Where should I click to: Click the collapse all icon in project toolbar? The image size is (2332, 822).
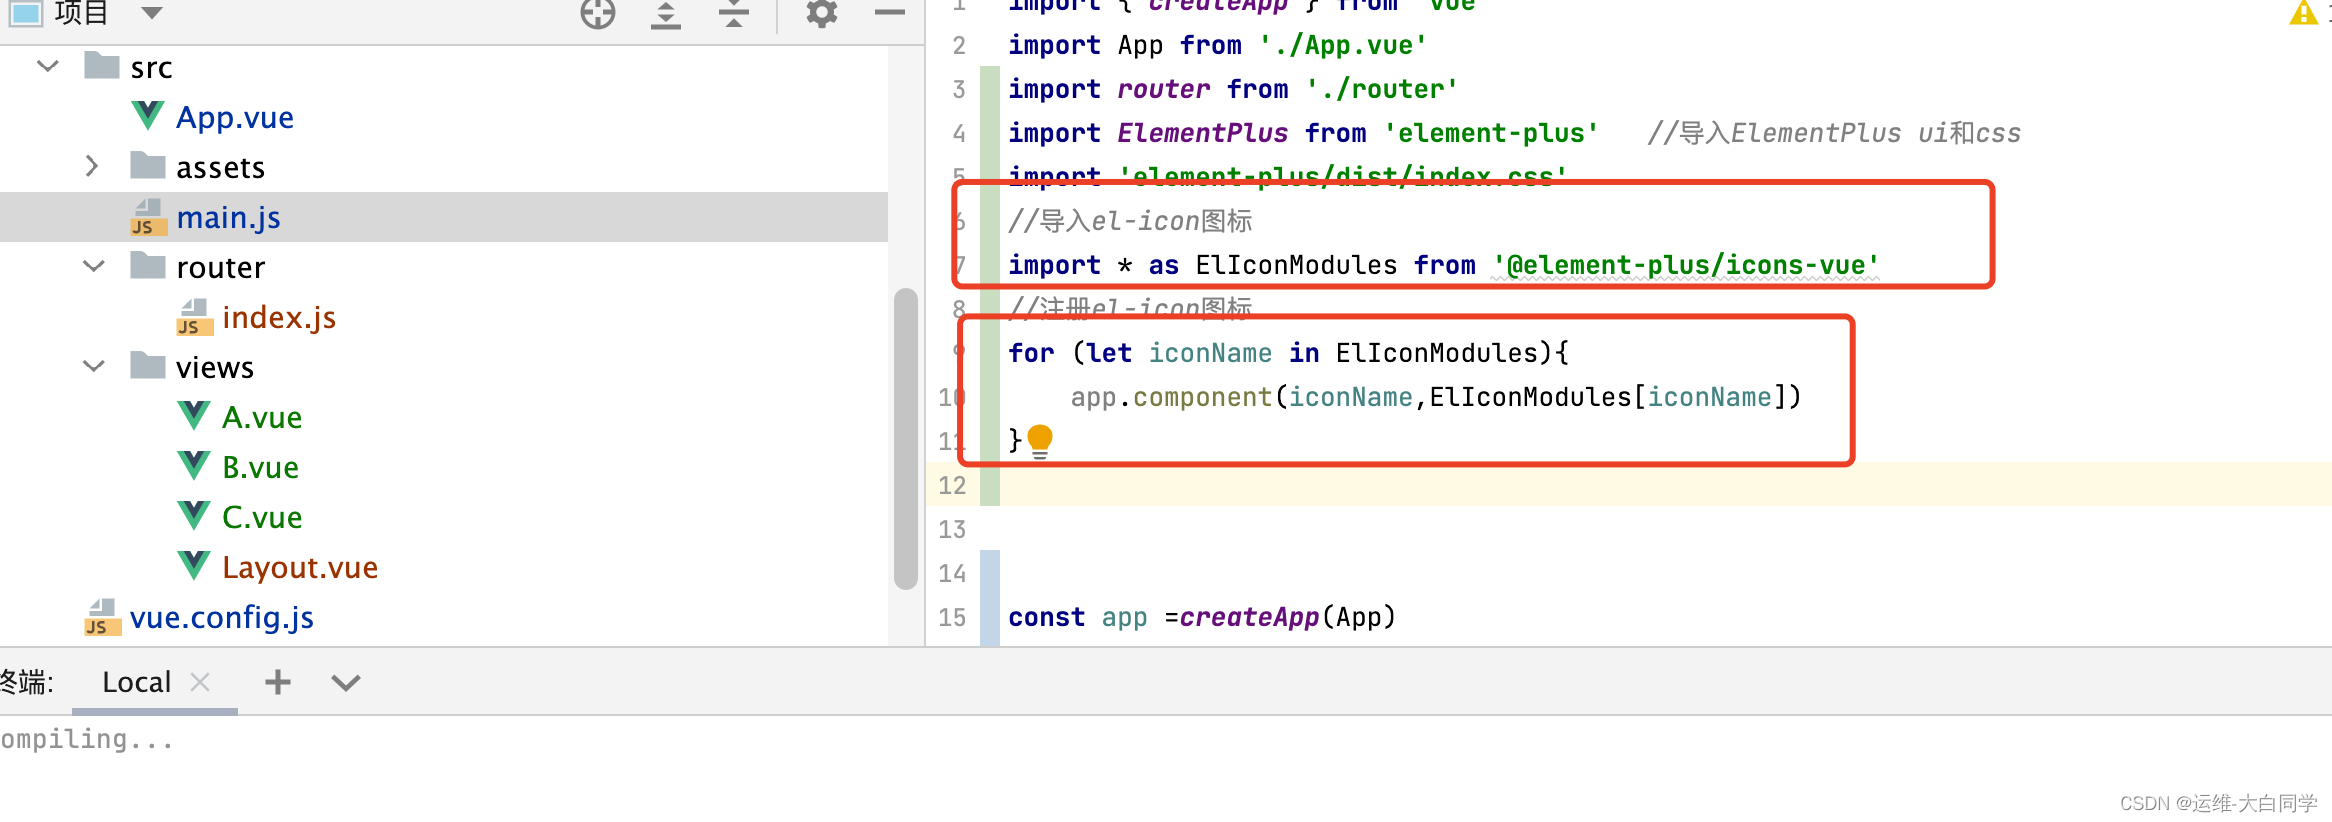coord(734,14)
